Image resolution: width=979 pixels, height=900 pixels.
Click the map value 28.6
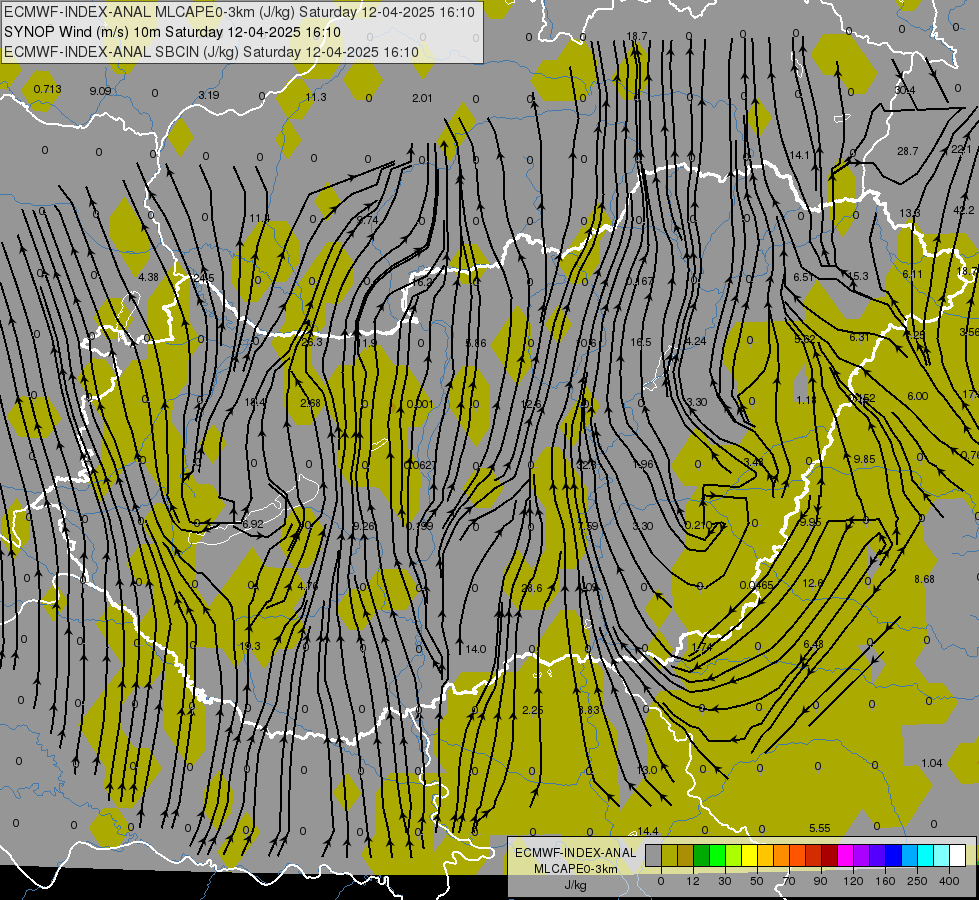[531, 588]
